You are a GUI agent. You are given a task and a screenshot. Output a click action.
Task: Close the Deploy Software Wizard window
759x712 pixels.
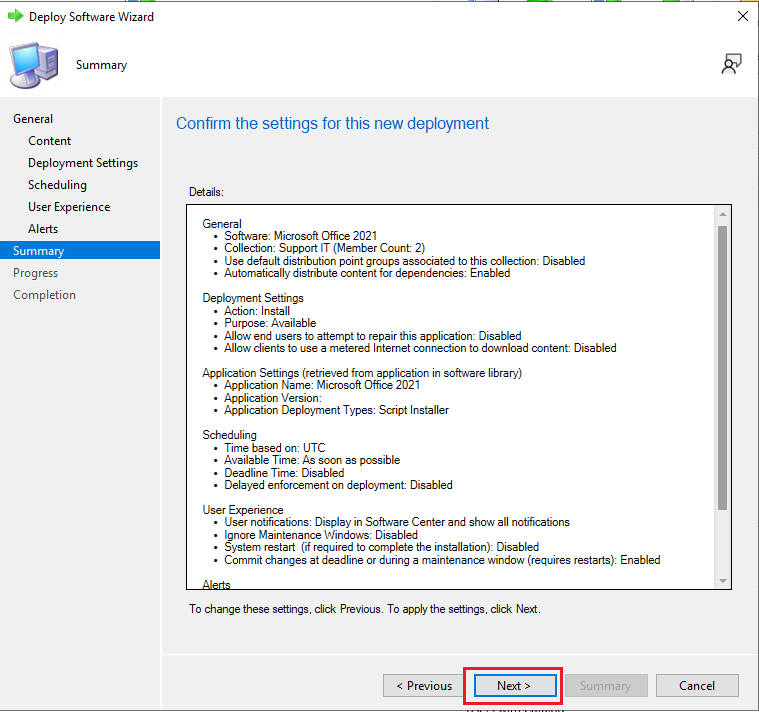click(743, 16)
